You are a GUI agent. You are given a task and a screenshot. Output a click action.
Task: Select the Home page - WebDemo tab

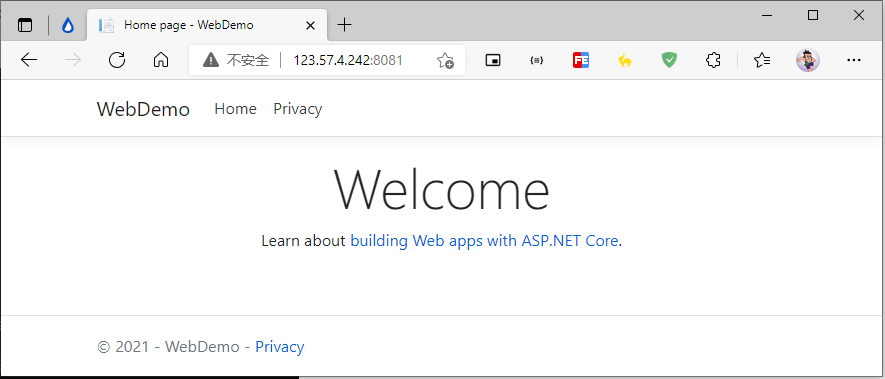click(207, 25)
